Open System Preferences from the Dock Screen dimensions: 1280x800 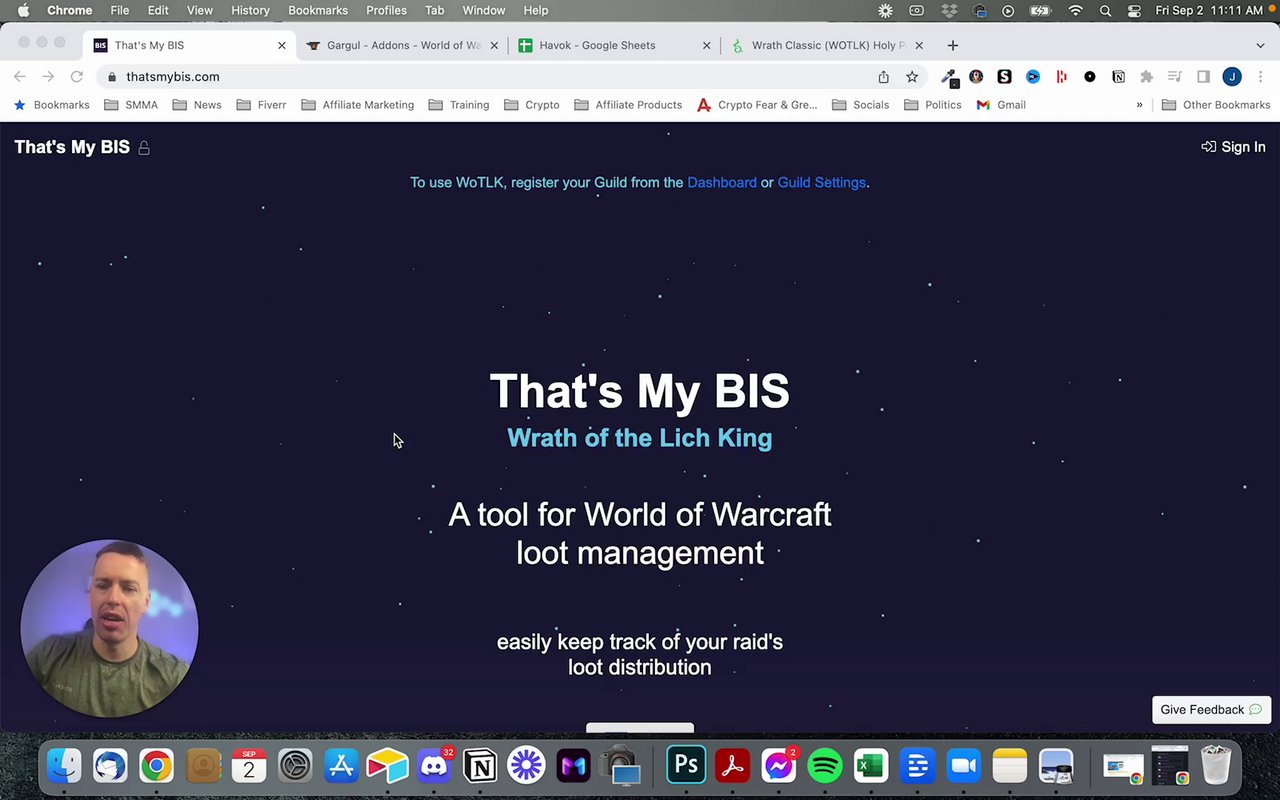coord(295,767)
